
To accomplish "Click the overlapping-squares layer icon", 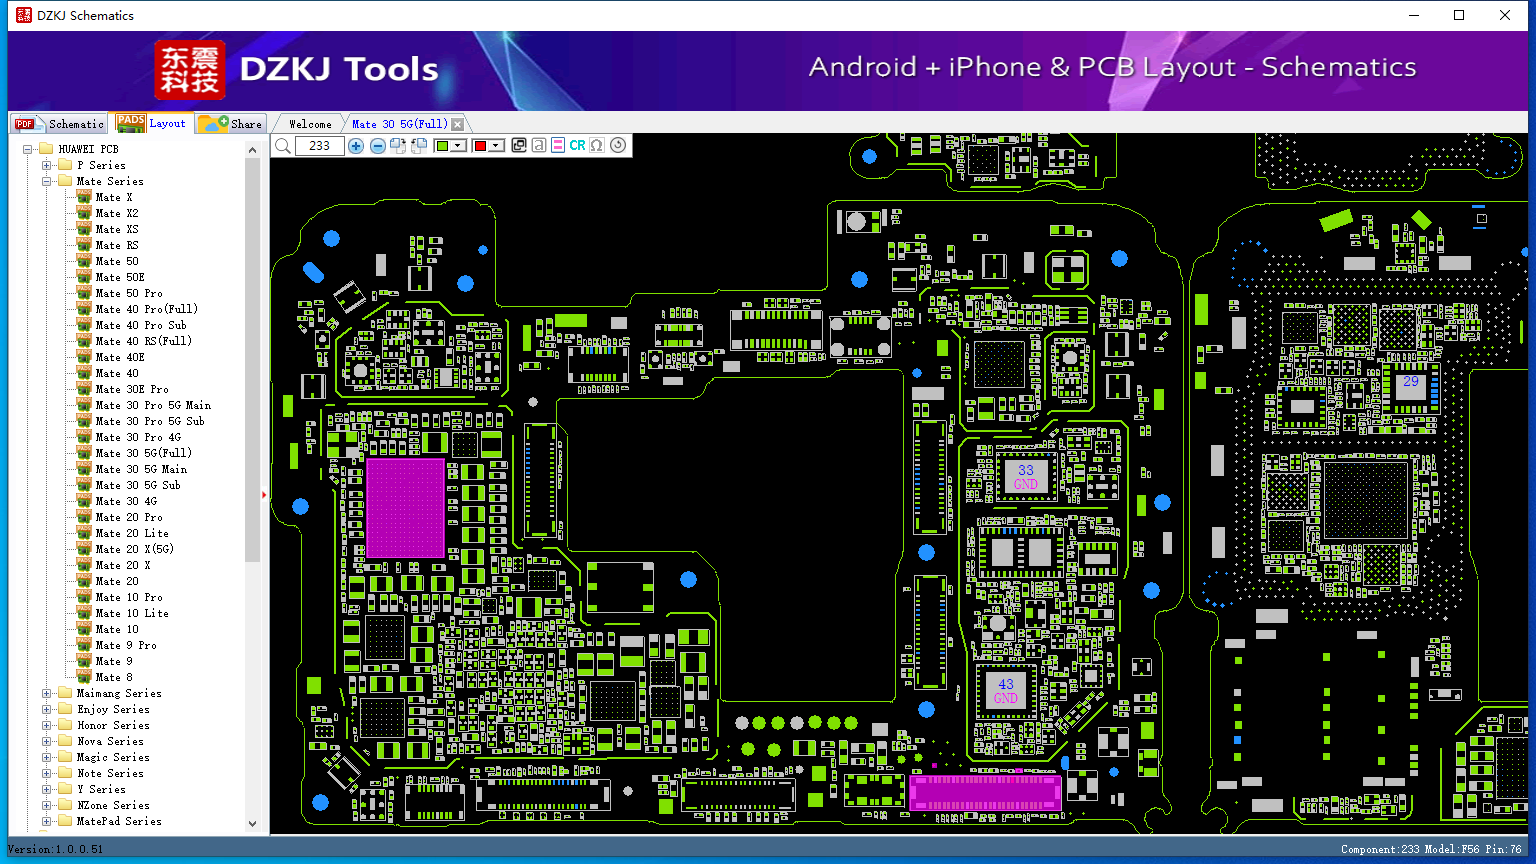I will [519, 146].
